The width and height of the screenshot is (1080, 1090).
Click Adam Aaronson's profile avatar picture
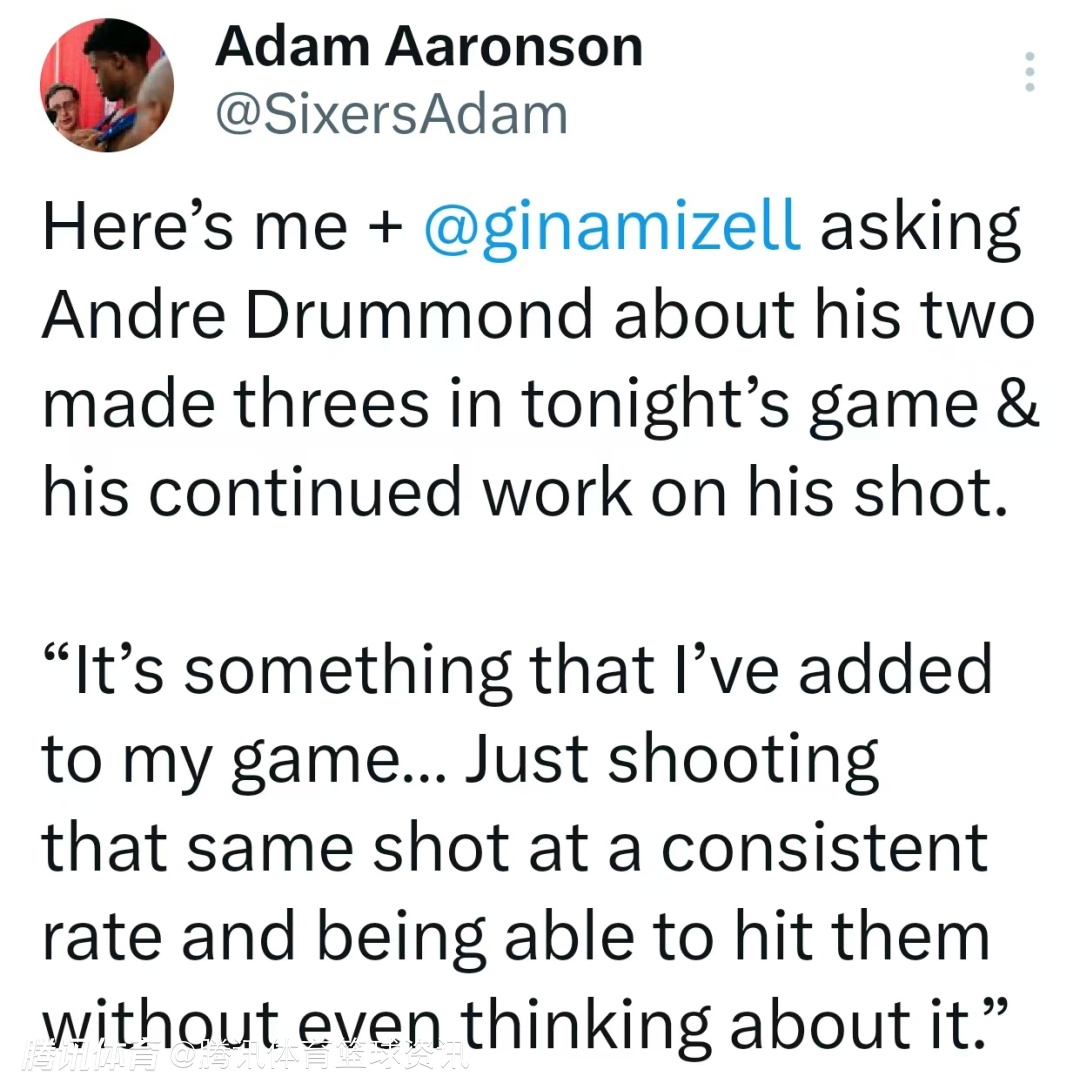[x=106, y=85]
